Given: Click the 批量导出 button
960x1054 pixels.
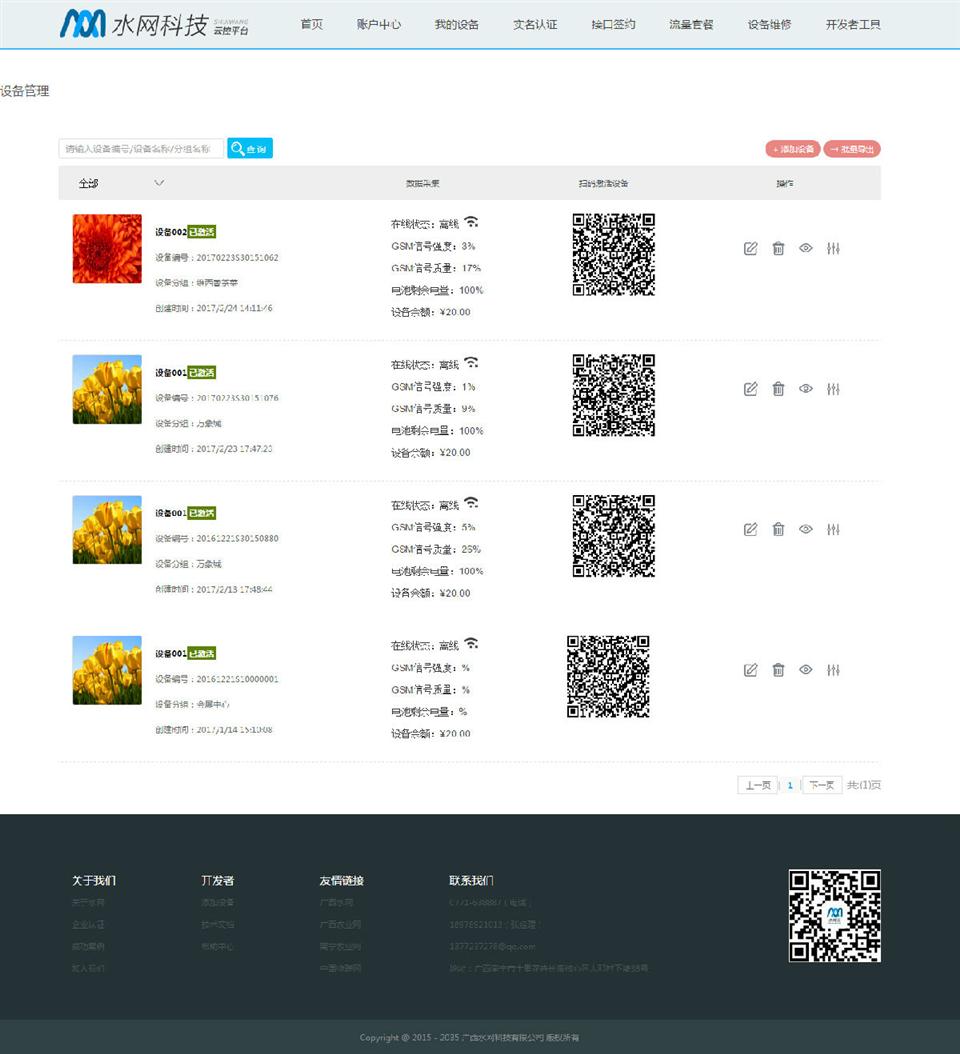Looking at the screenshot, I should point(852,149).
